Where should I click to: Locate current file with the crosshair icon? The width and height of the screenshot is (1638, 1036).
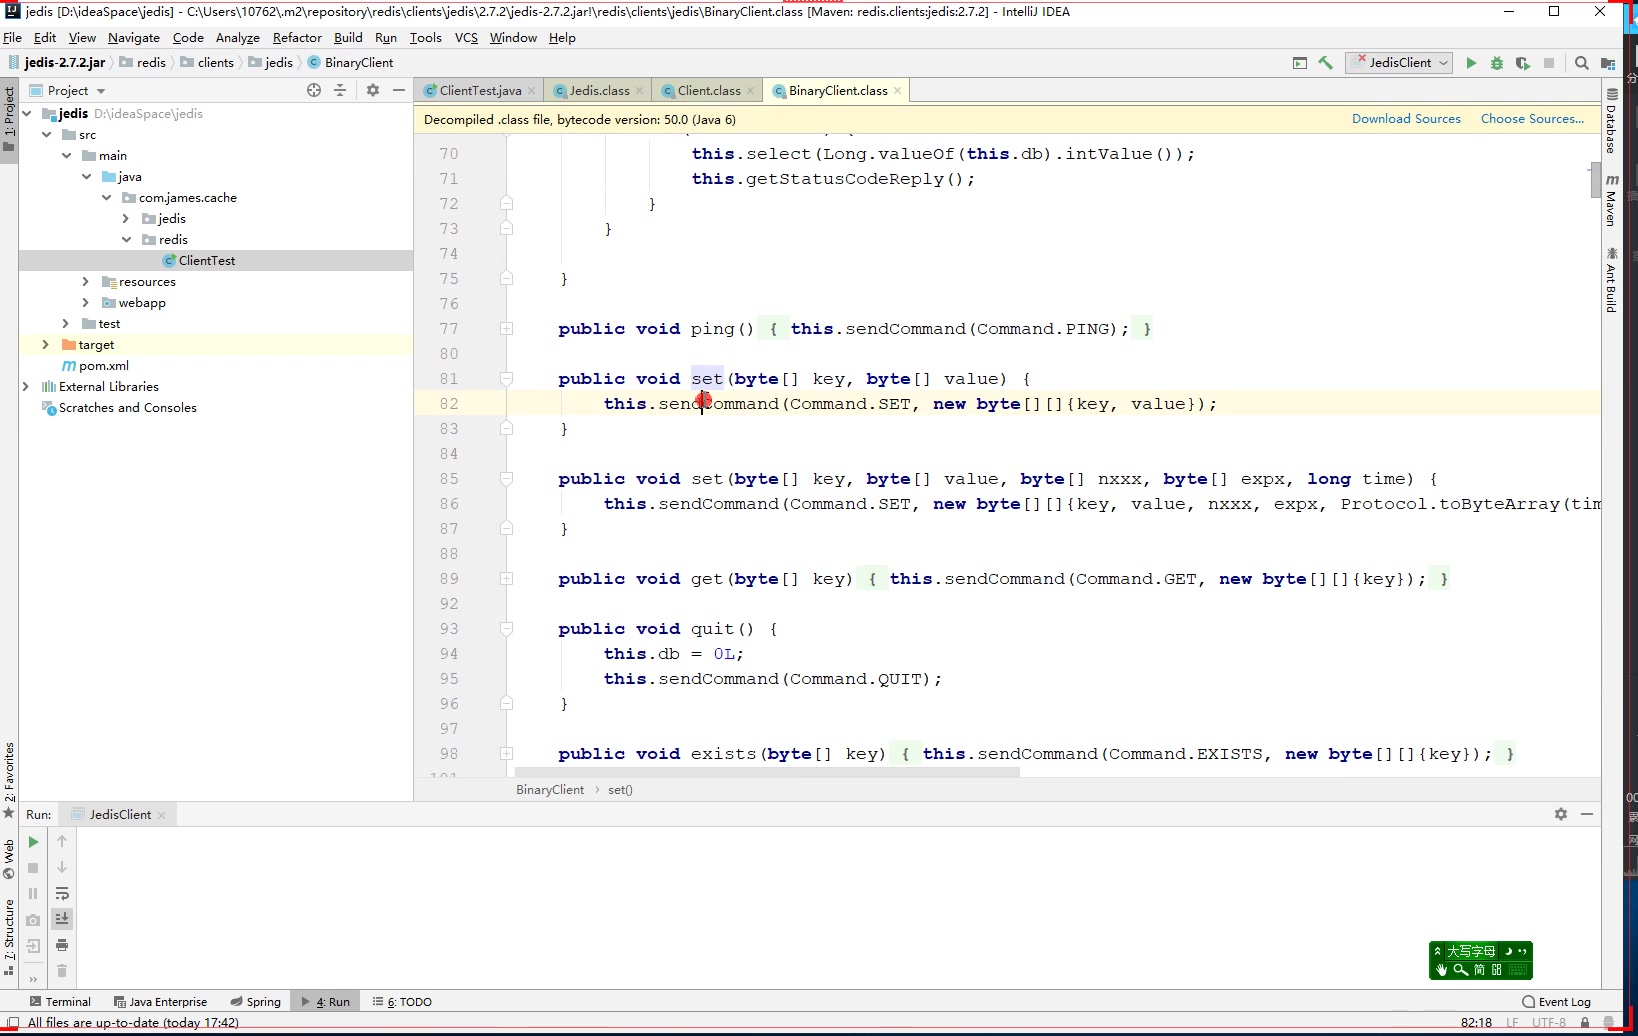314,90
